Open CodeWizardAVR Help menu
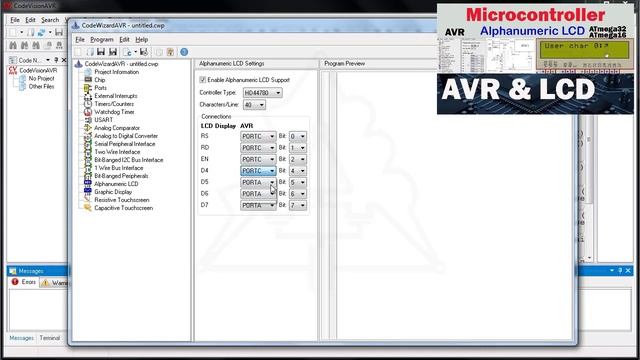Screen dimensions: 640x360 tap(142, 40)
